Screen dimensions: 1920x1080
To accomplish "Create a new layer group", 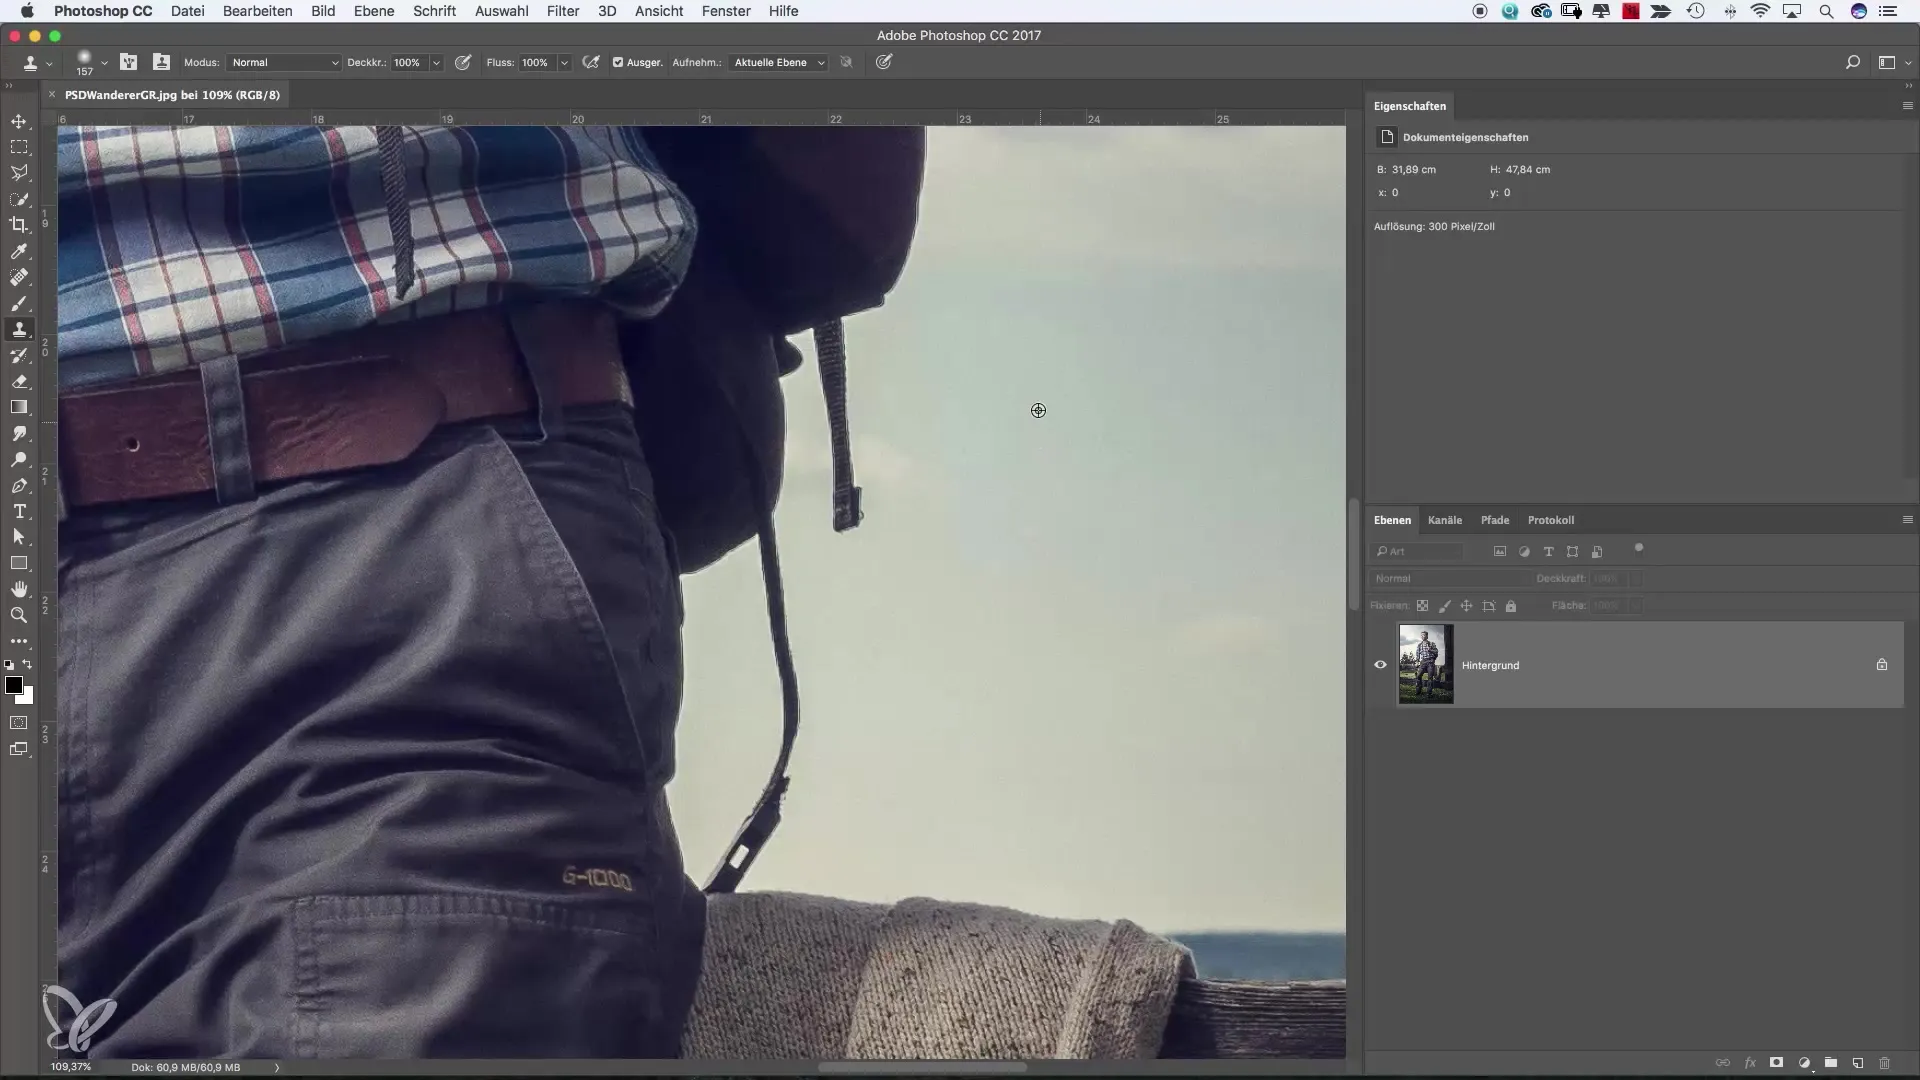I will pyautogui.click(x=1831, y=1063).
